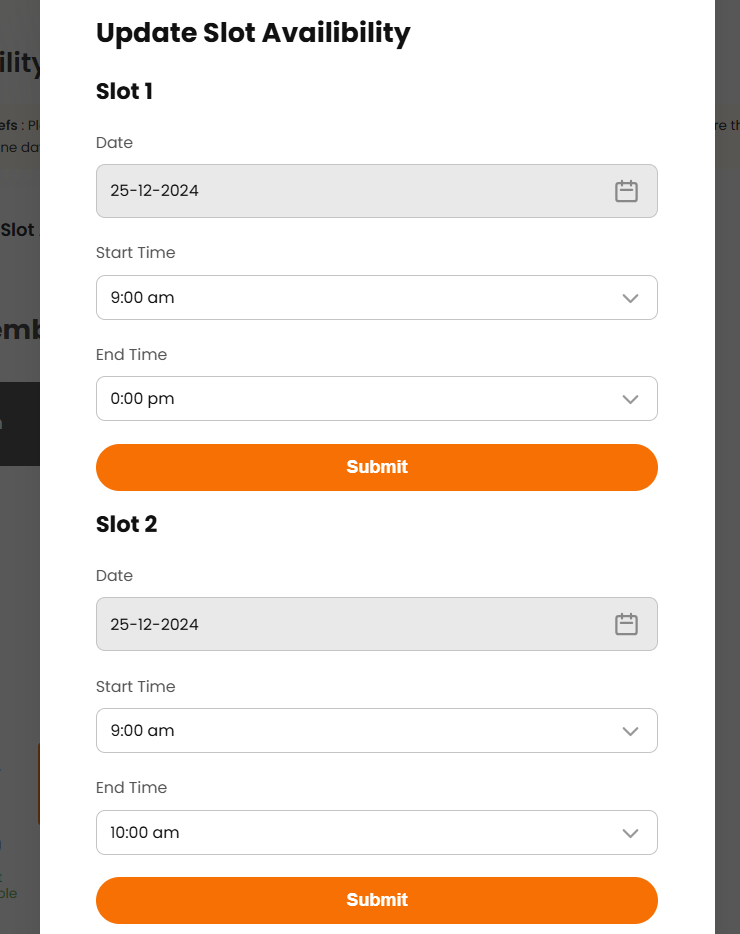This screenshot has width=740, height=934.
Task: Click the Slot 2 date field showing 25-12-2024
Action: [x=340, y=624]
